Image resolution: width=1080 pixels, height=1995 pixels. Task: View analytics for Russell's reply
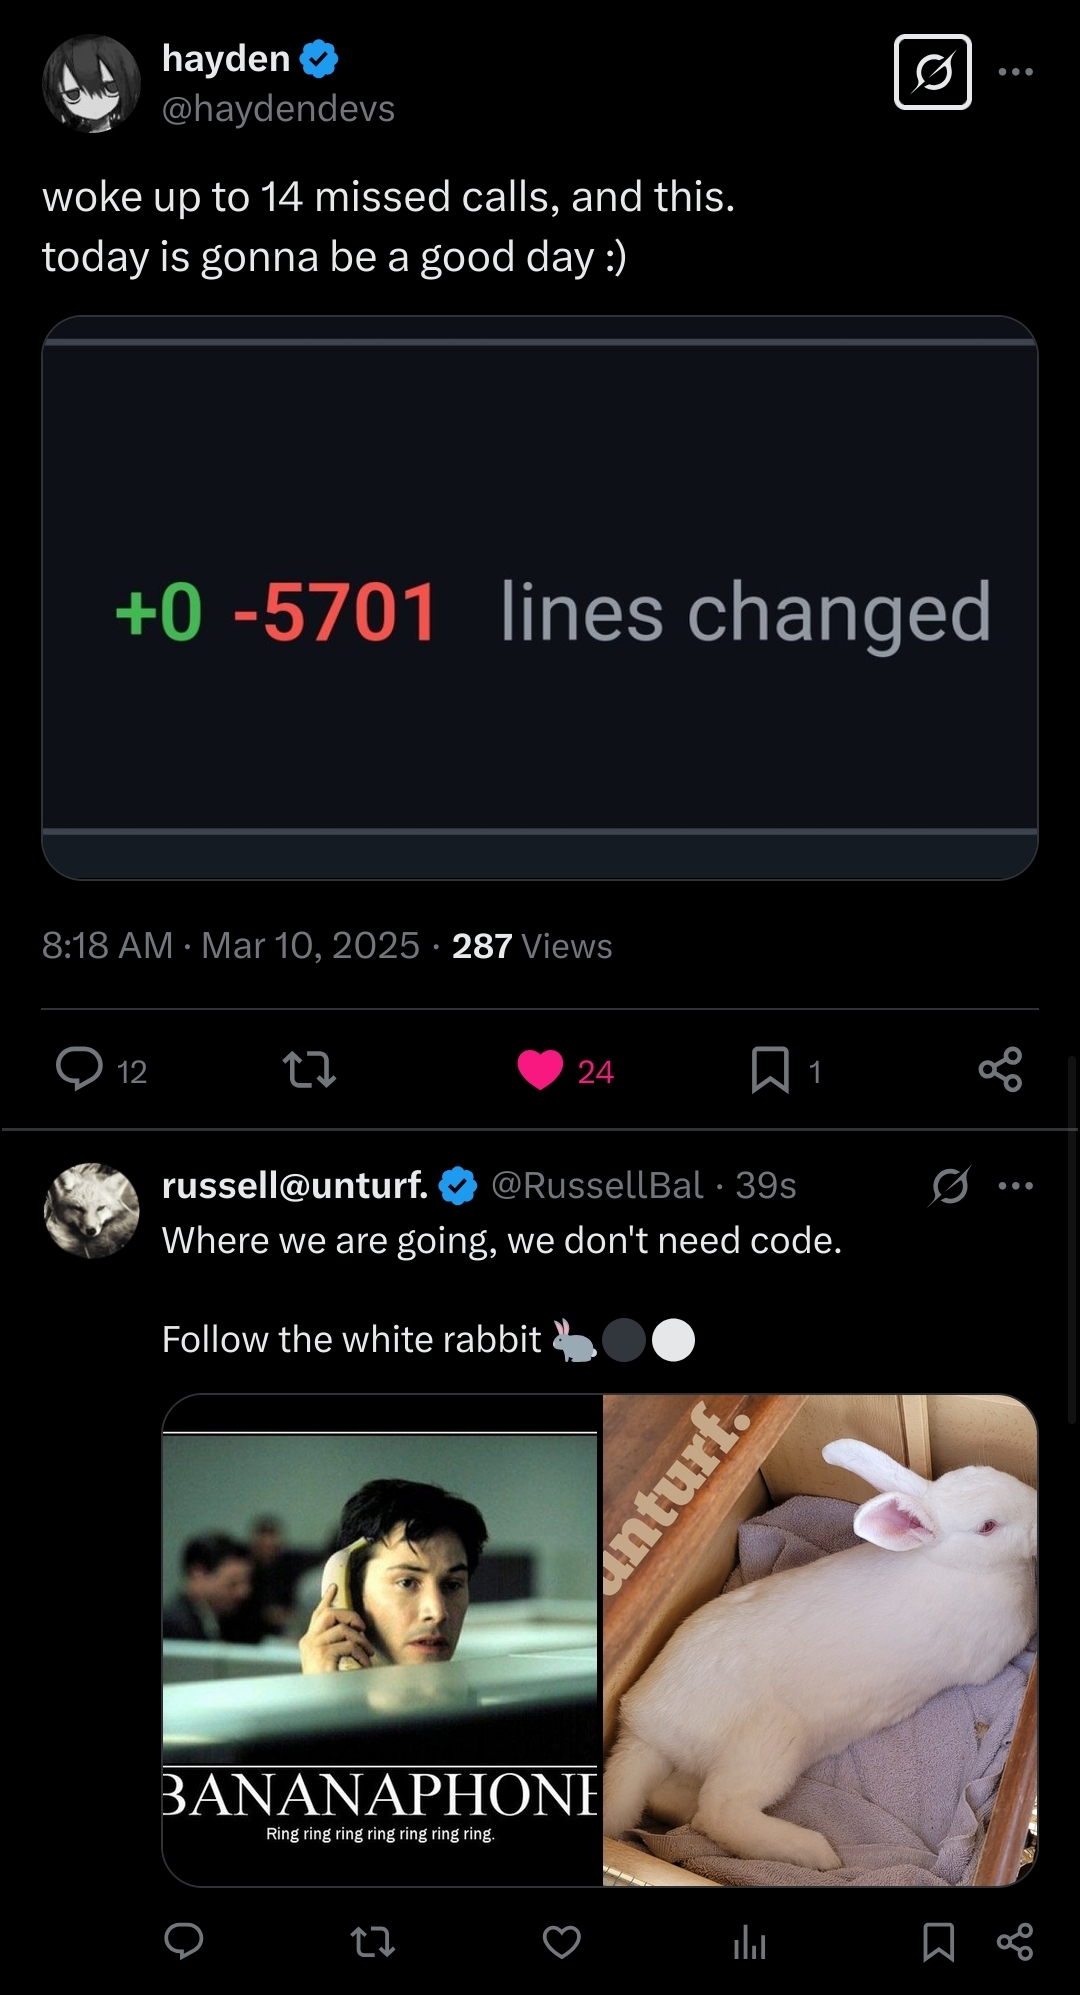(x=749, y=1942)
